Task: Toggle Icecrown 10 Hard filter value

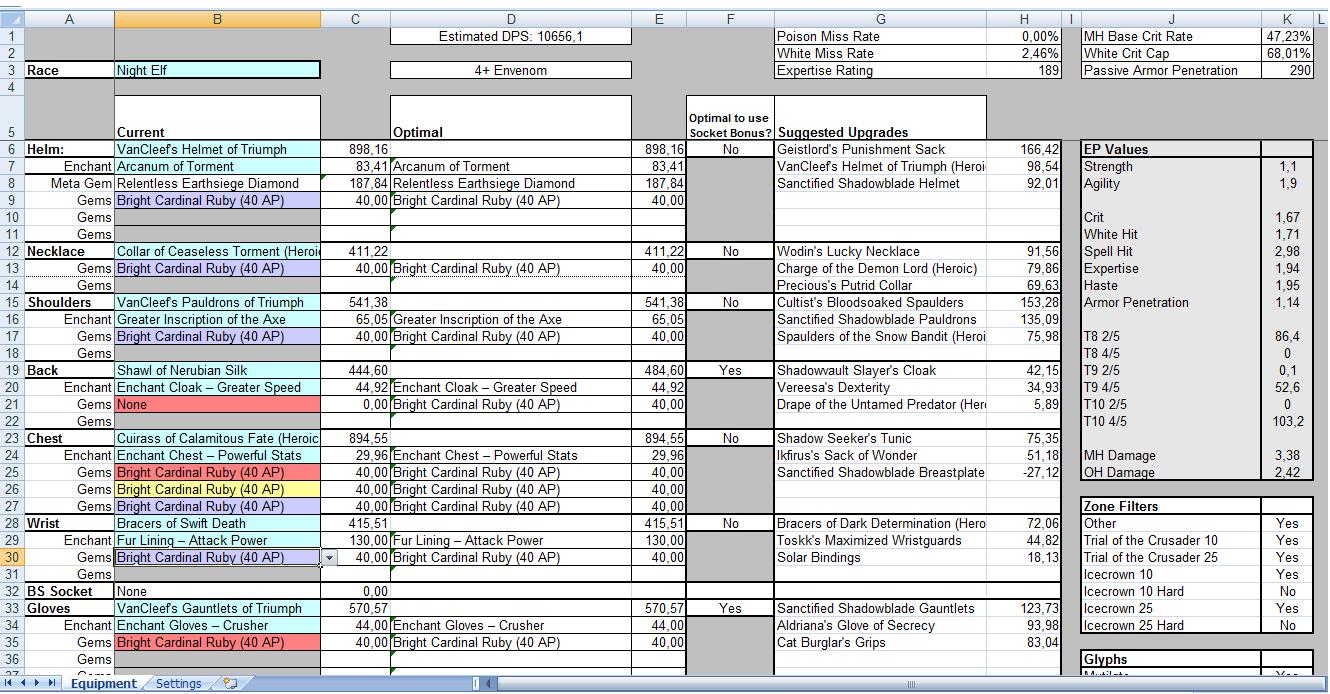Action: pyautogui.click(x=1288, y=591)
